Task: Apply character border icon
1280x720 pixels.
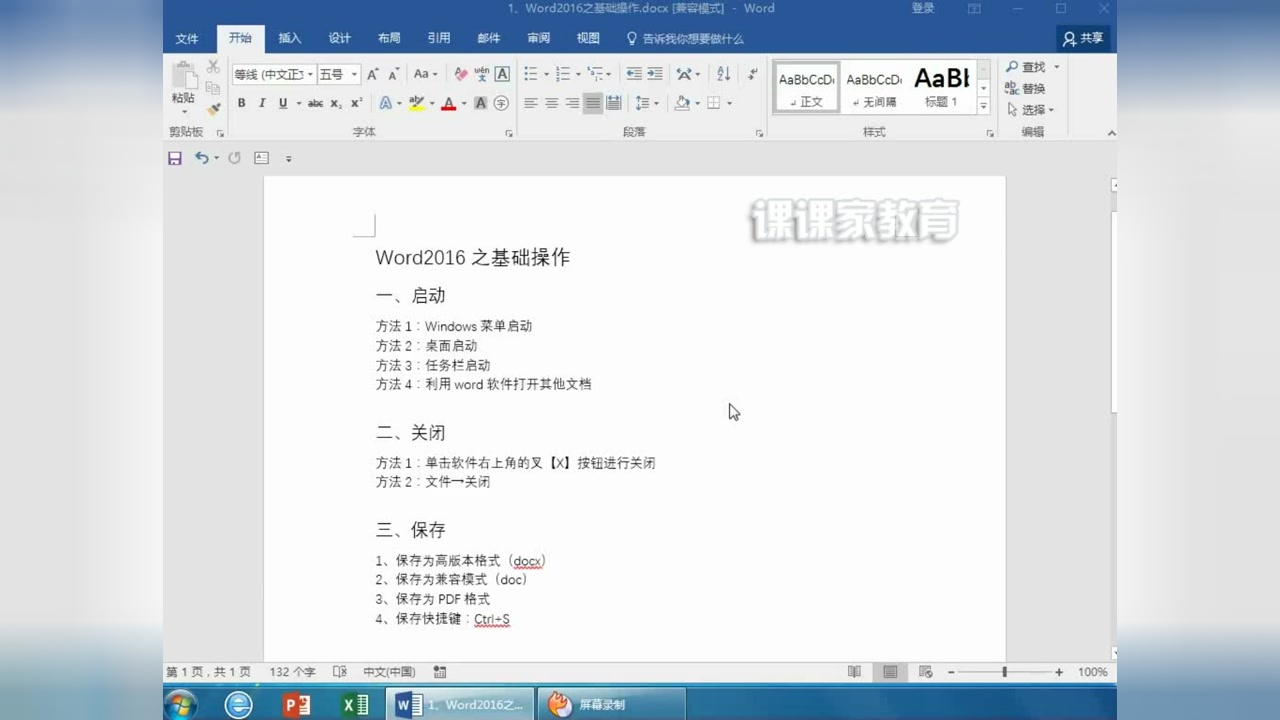Action: 502,74
